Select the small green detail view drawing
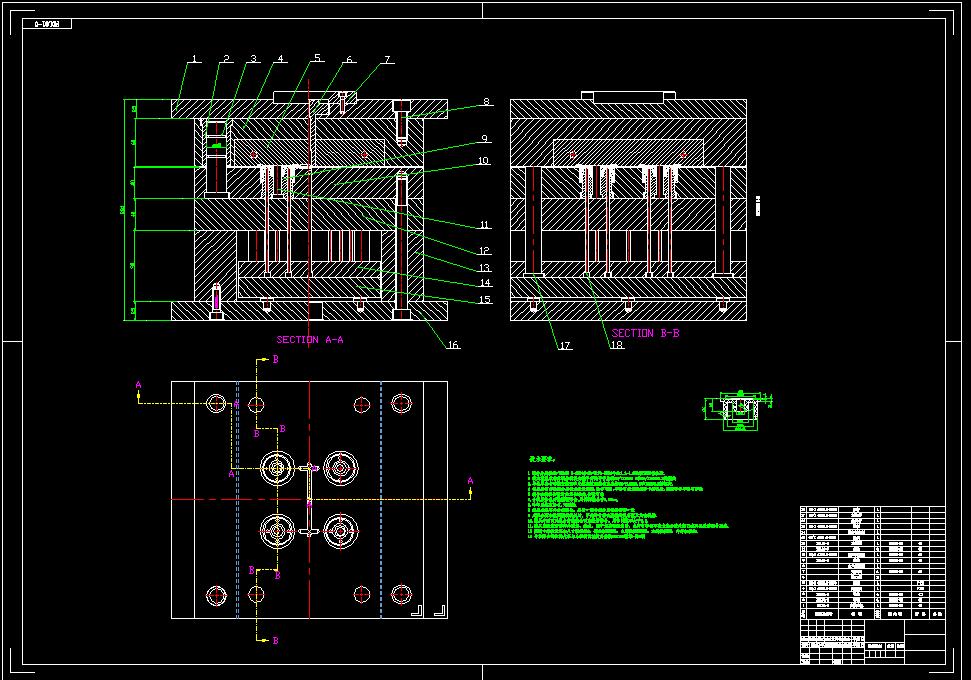Viewport: 971px width, 680px height. click(x=738, y=410)
